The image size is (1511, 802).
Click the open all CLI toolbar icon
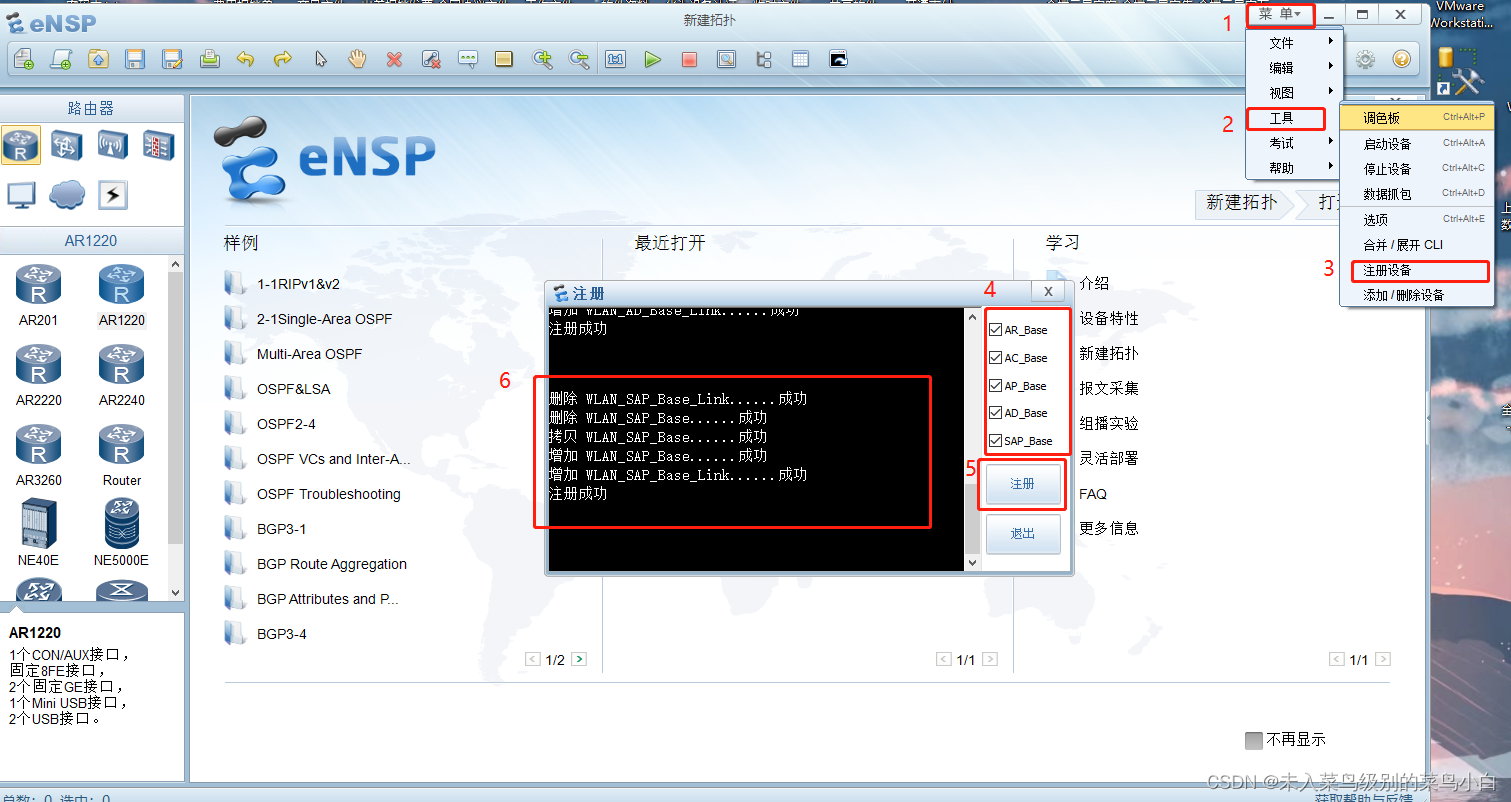click(x=838, y=59)
